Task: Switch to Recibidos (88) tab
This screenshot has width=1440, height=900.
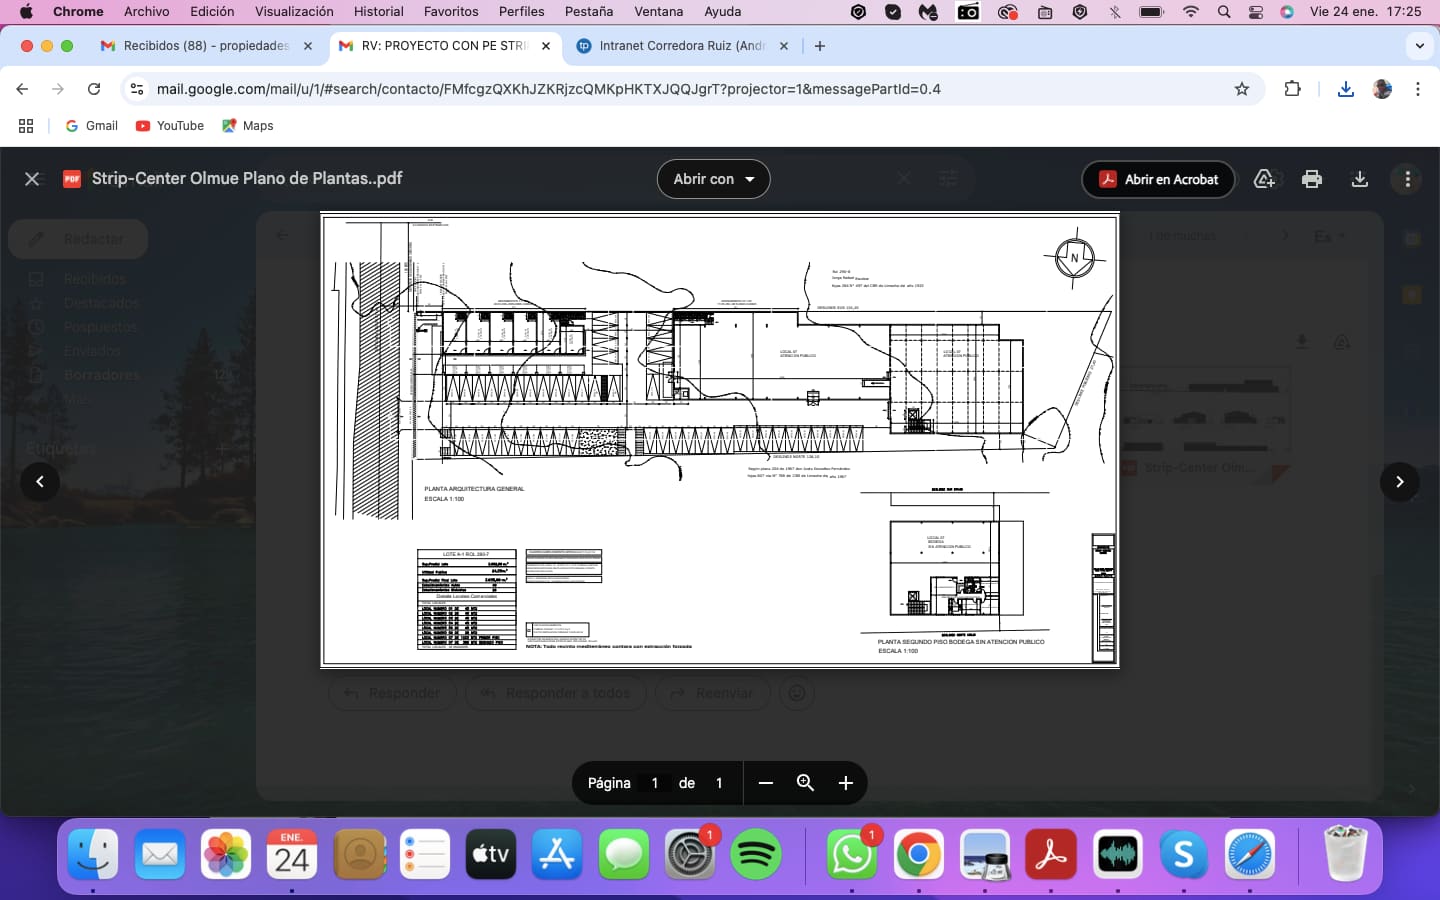Action: (205, 46)
